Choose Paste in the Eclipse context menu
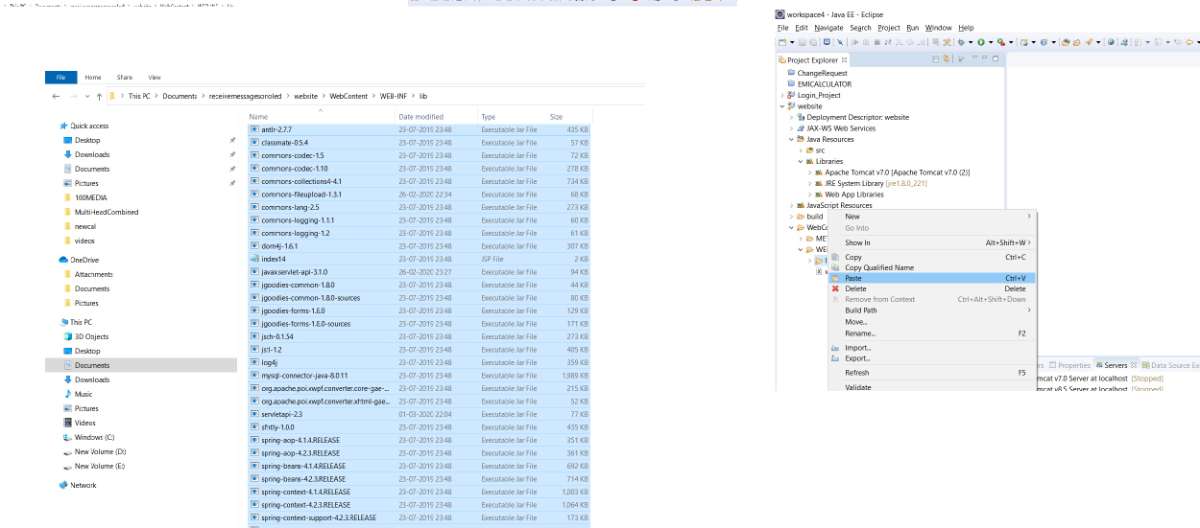The height and width of the screenshot is (528, 1200). (931, 278)
